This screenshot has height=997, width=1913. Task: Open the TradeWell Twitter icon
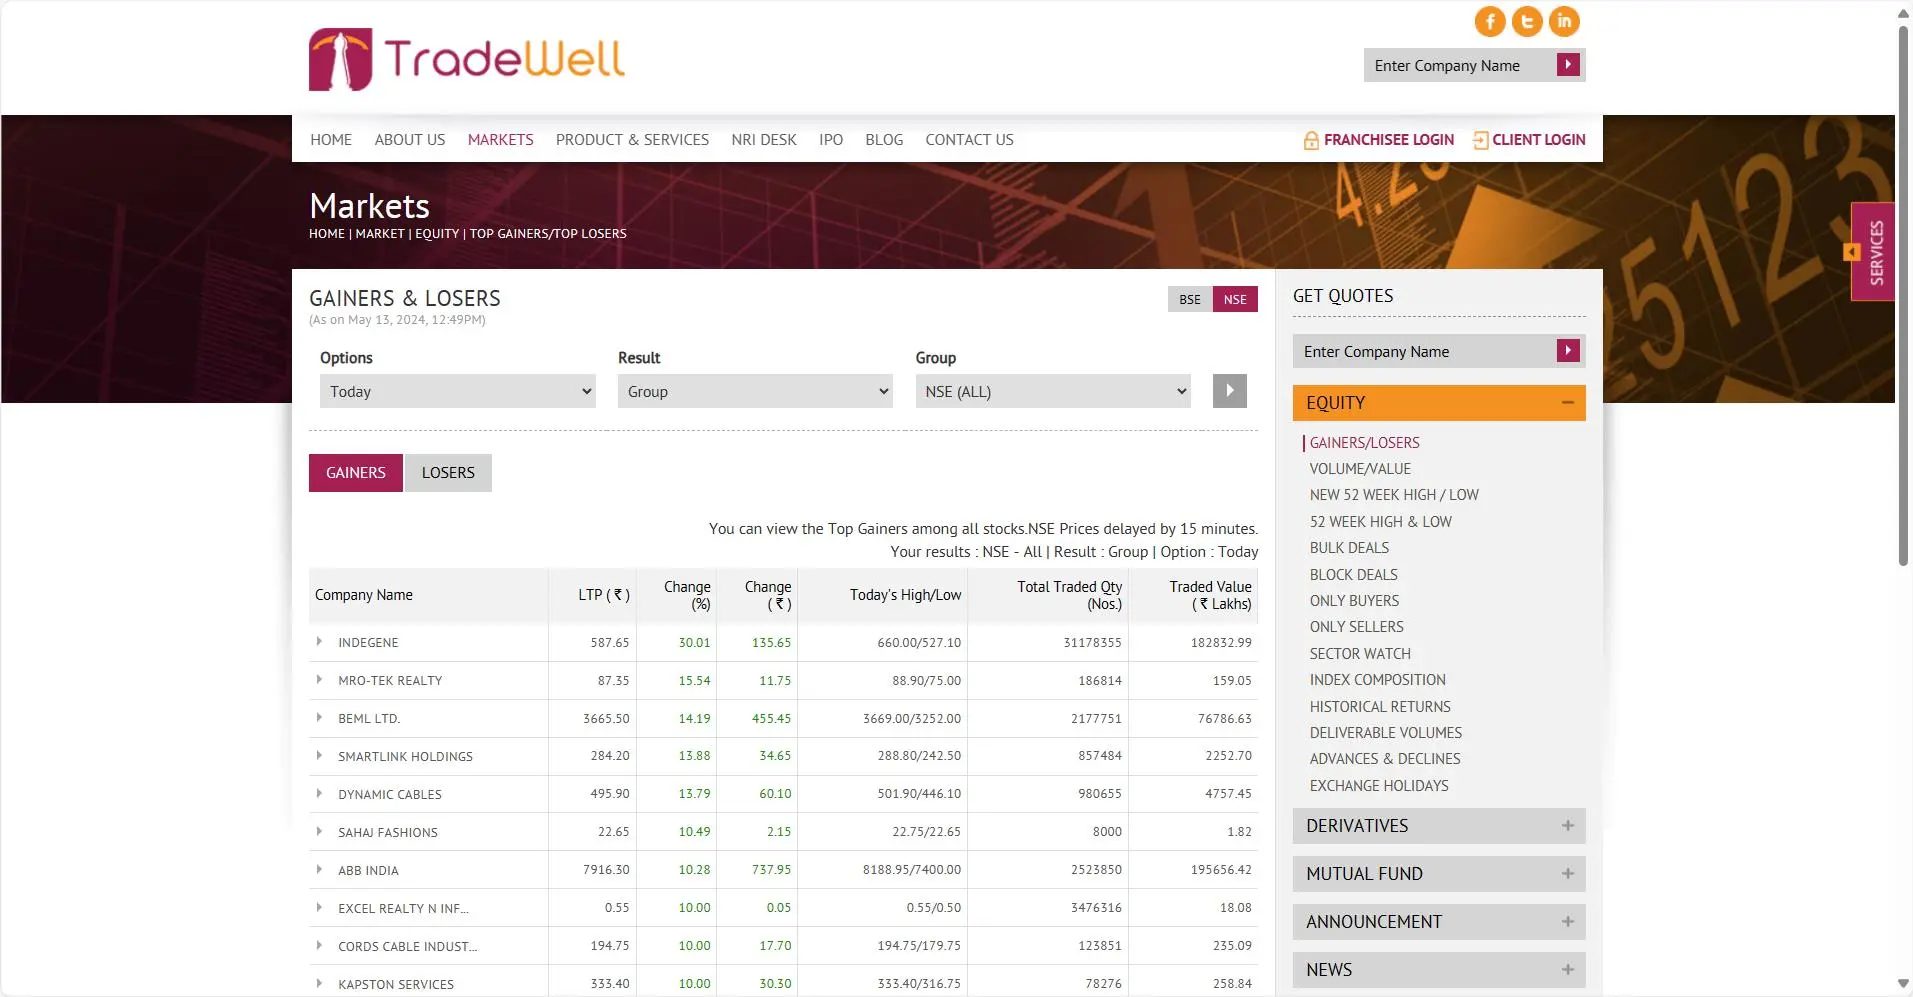1527,21
